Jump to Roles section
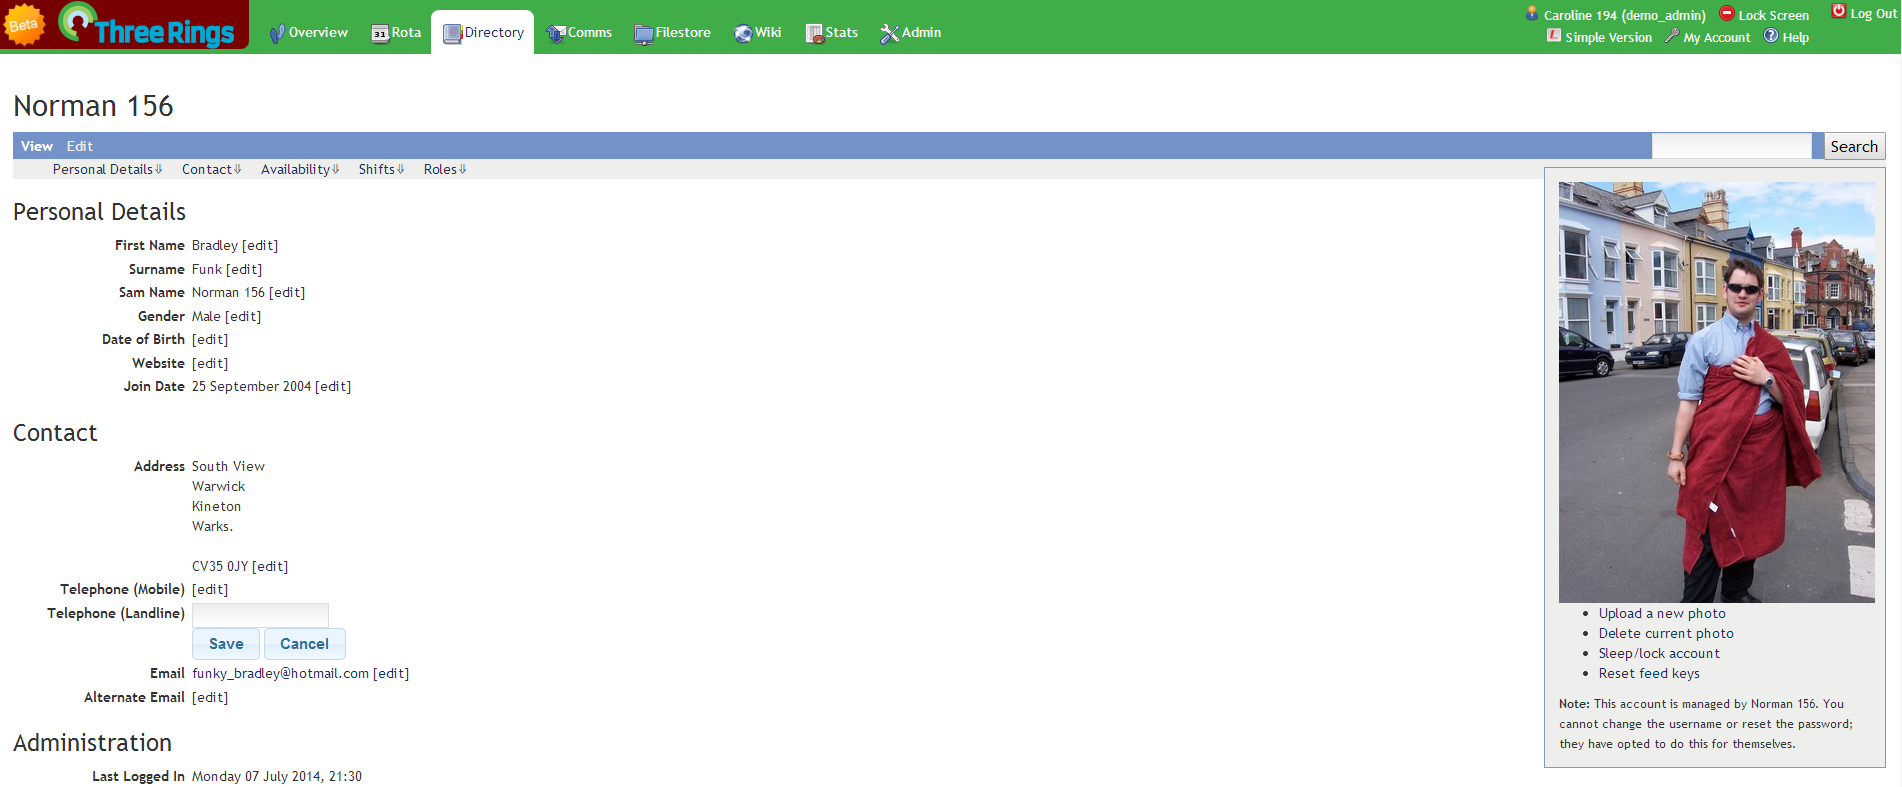The image size is (1902, 787). [x=445, y=169]
